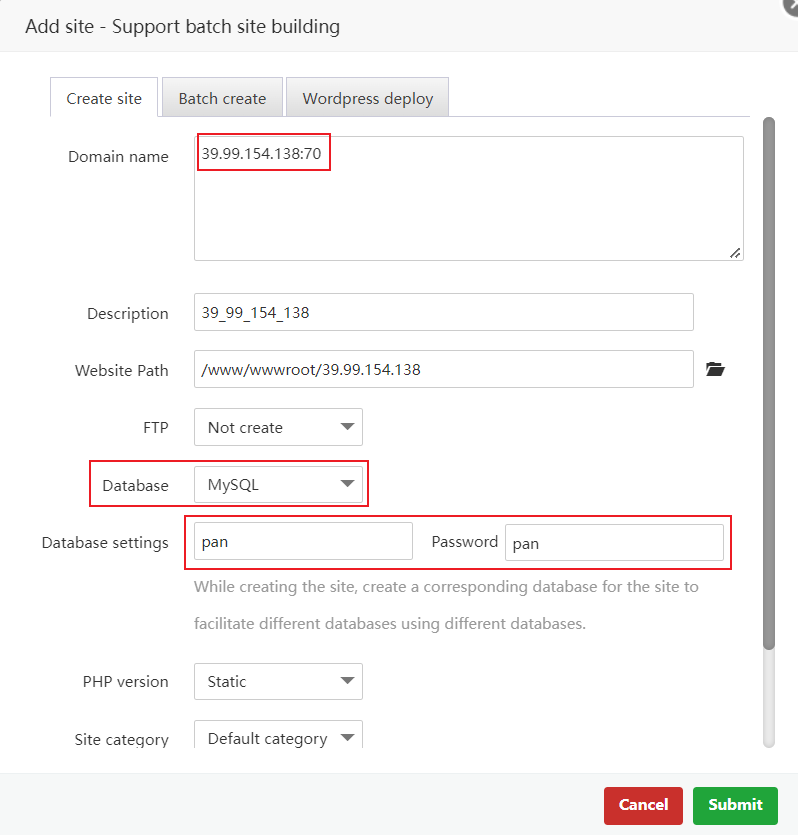Click into the Description field

coord(443,313)
